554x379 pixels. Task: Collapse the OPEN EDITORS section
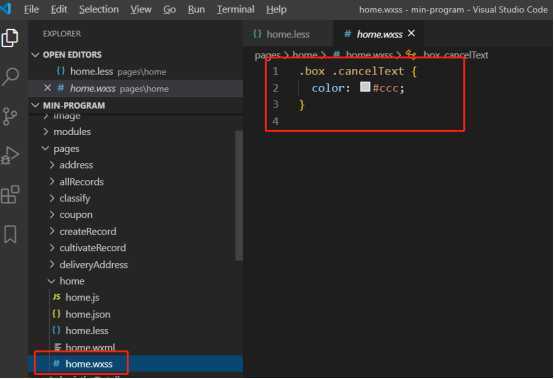tap(35, 54)
